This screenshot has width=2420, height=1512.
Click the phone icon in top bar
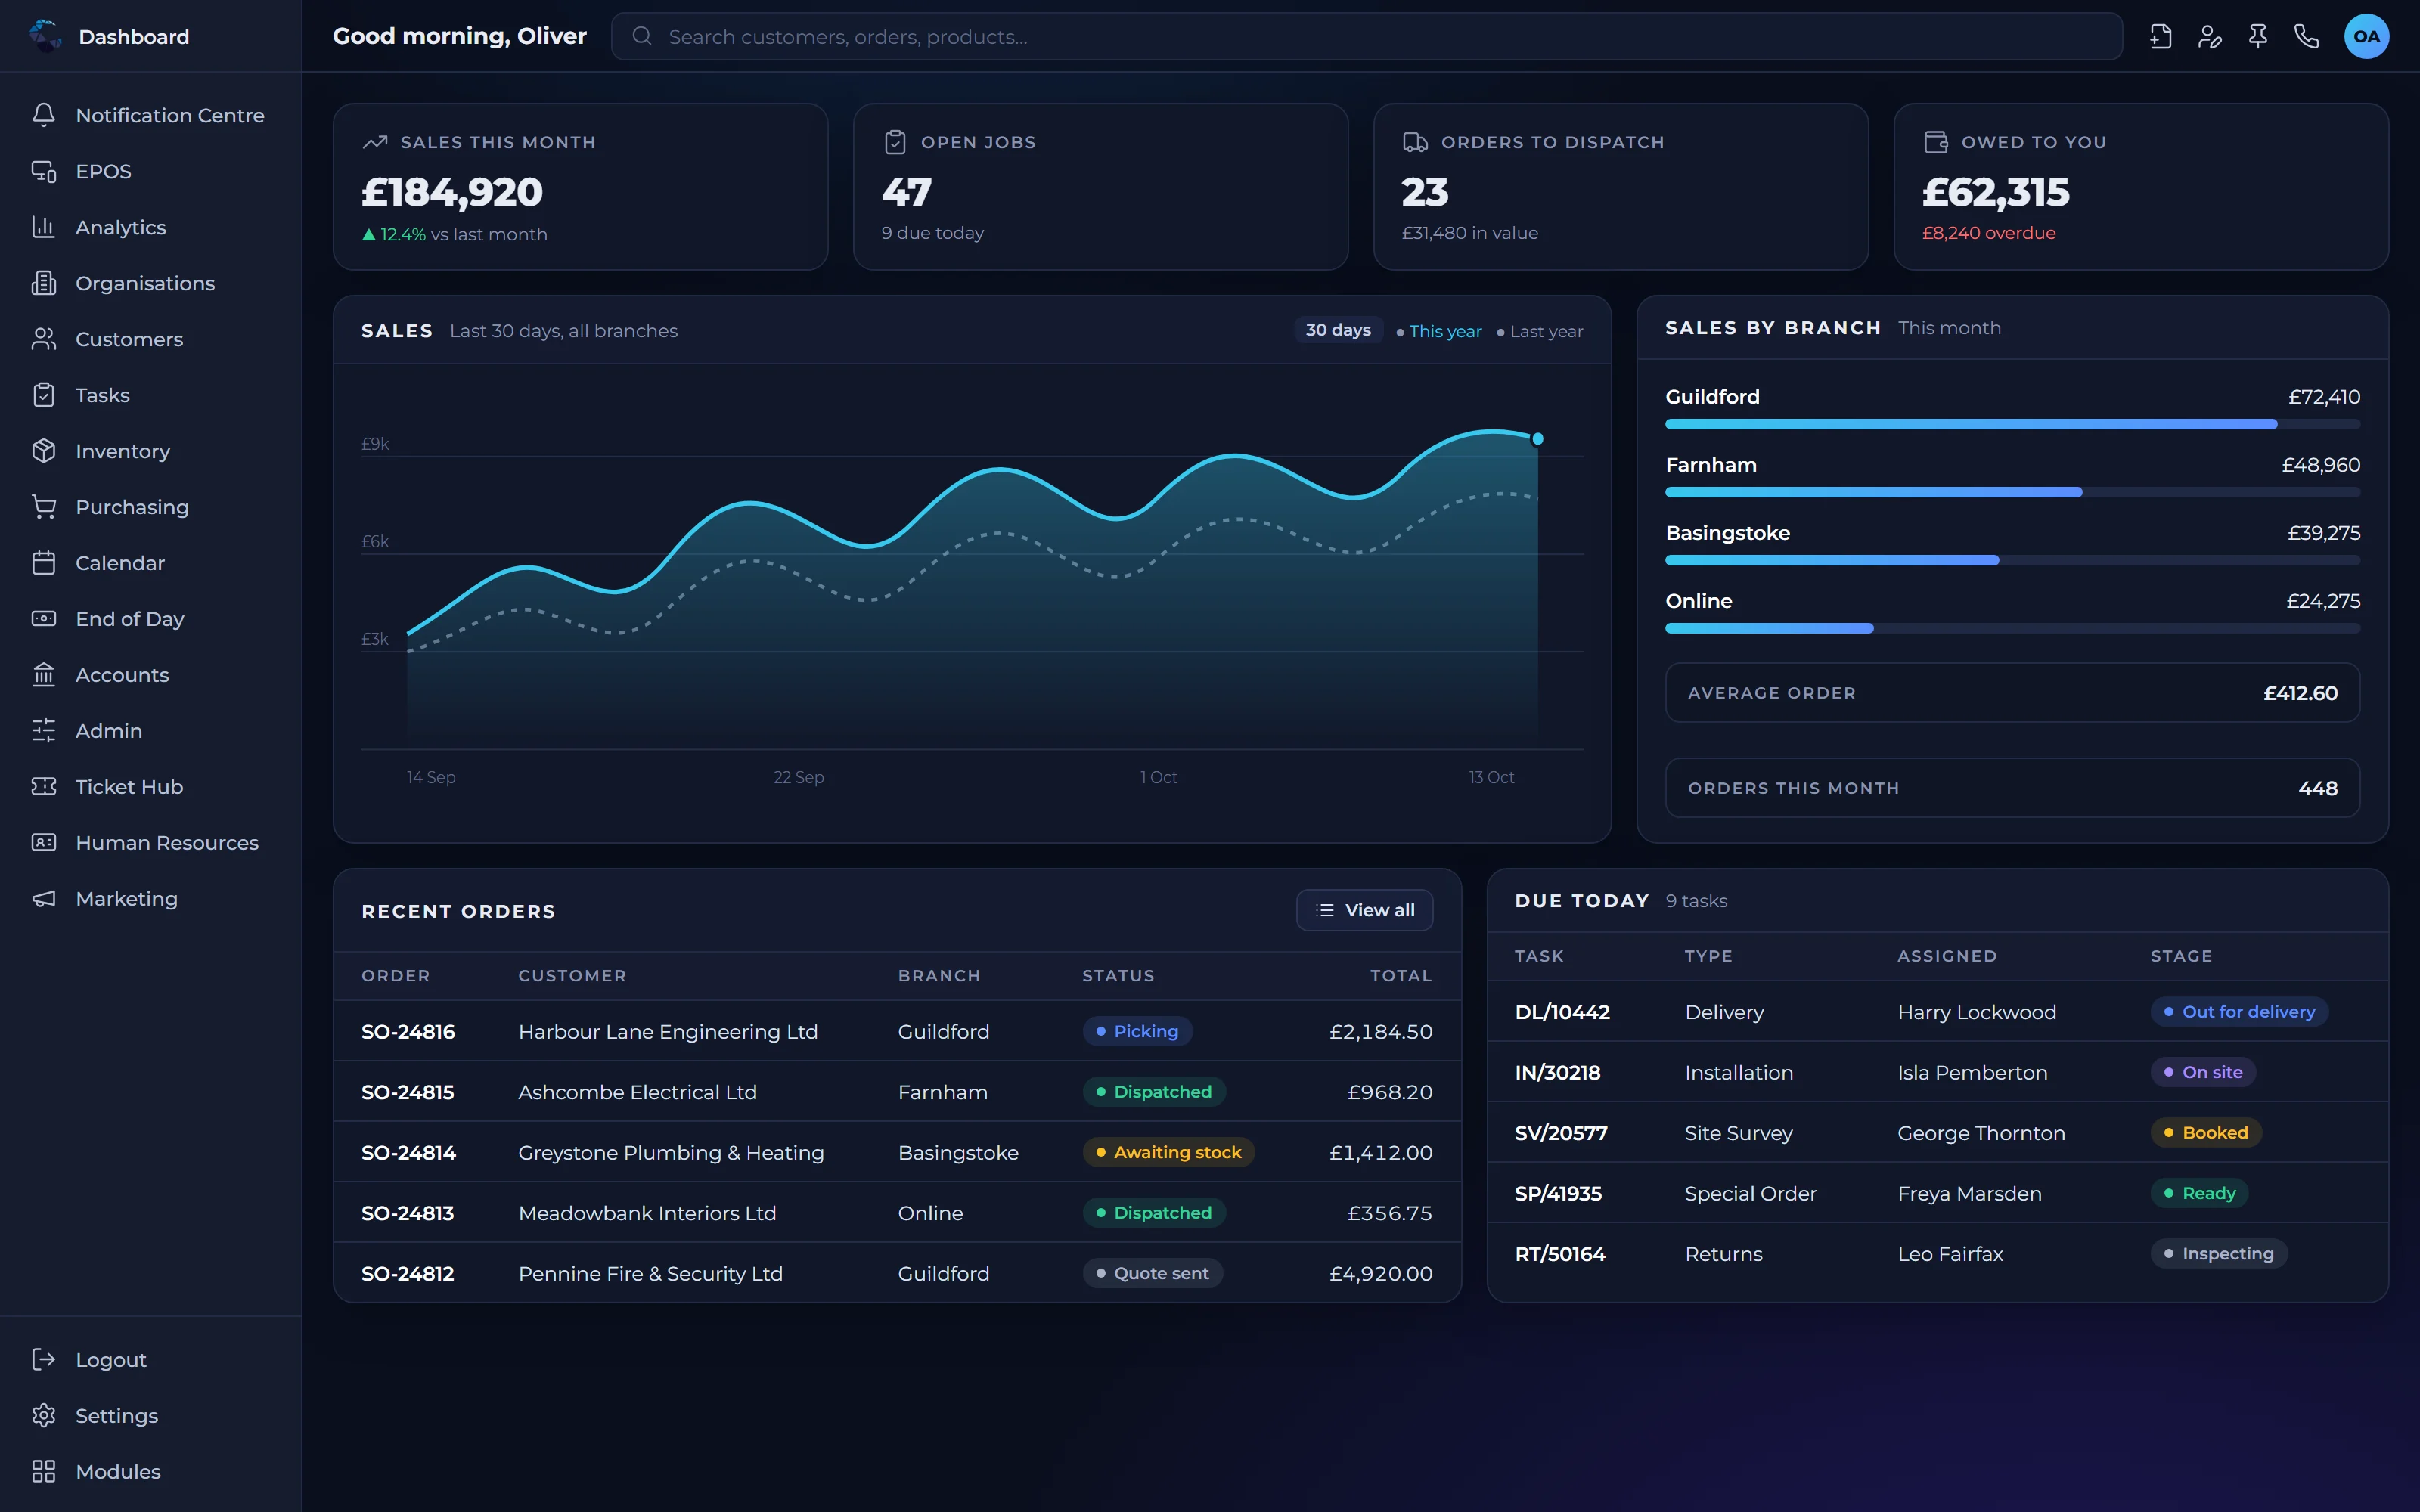tap(2307, 37)
